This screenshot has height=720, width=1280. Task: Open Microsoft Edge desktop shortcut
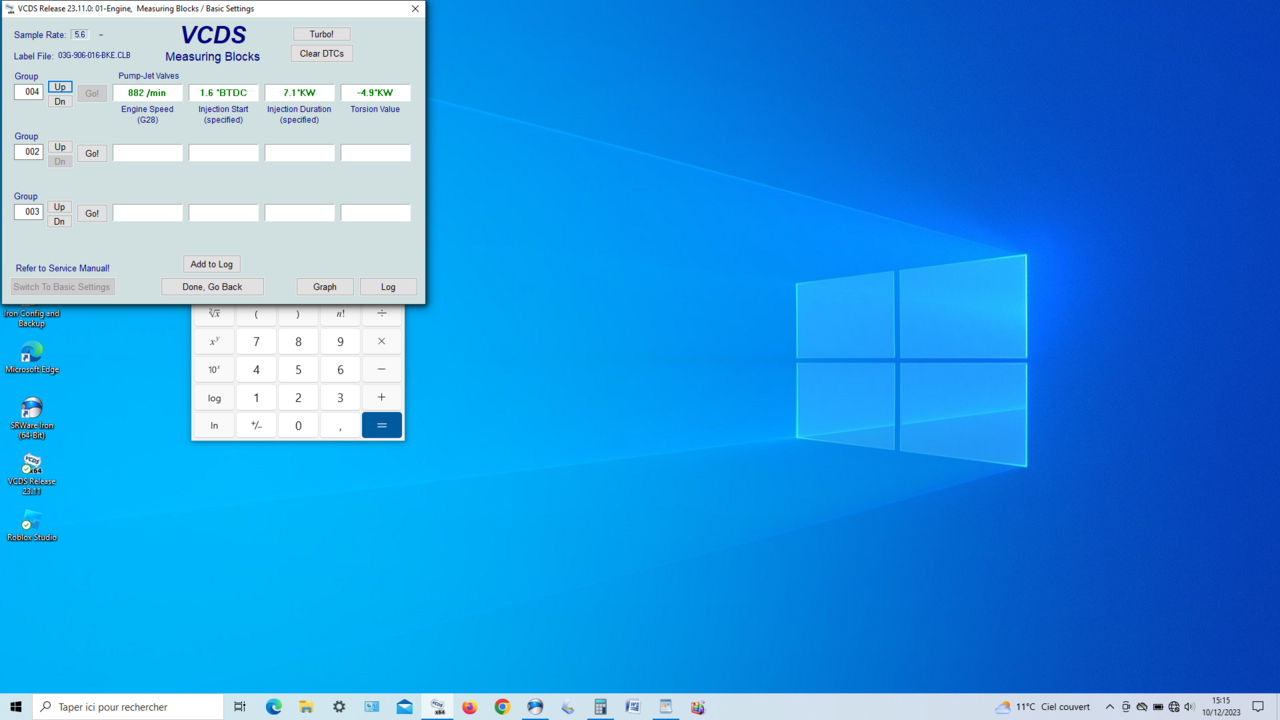pyautogui.click(x=32, y=354)
